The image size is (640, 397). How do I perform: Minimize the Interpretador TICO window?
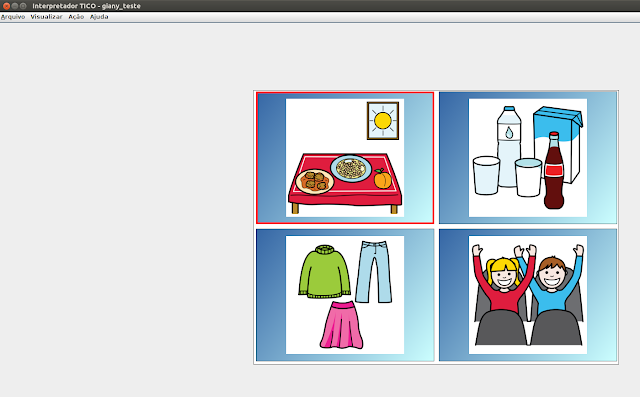[x=15, y=6]
